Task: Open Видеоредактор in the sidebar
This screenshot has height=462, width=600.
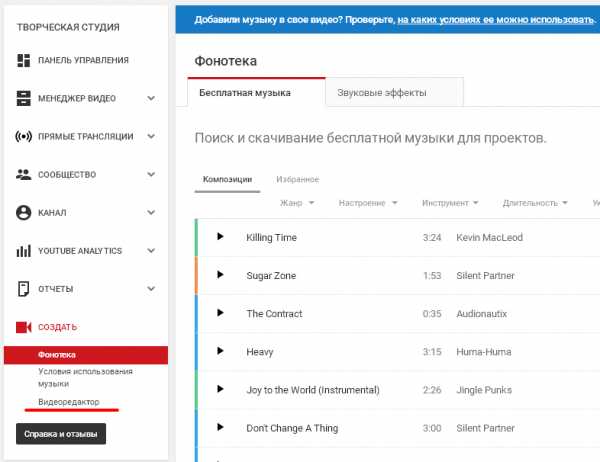Action: (69, 402)
